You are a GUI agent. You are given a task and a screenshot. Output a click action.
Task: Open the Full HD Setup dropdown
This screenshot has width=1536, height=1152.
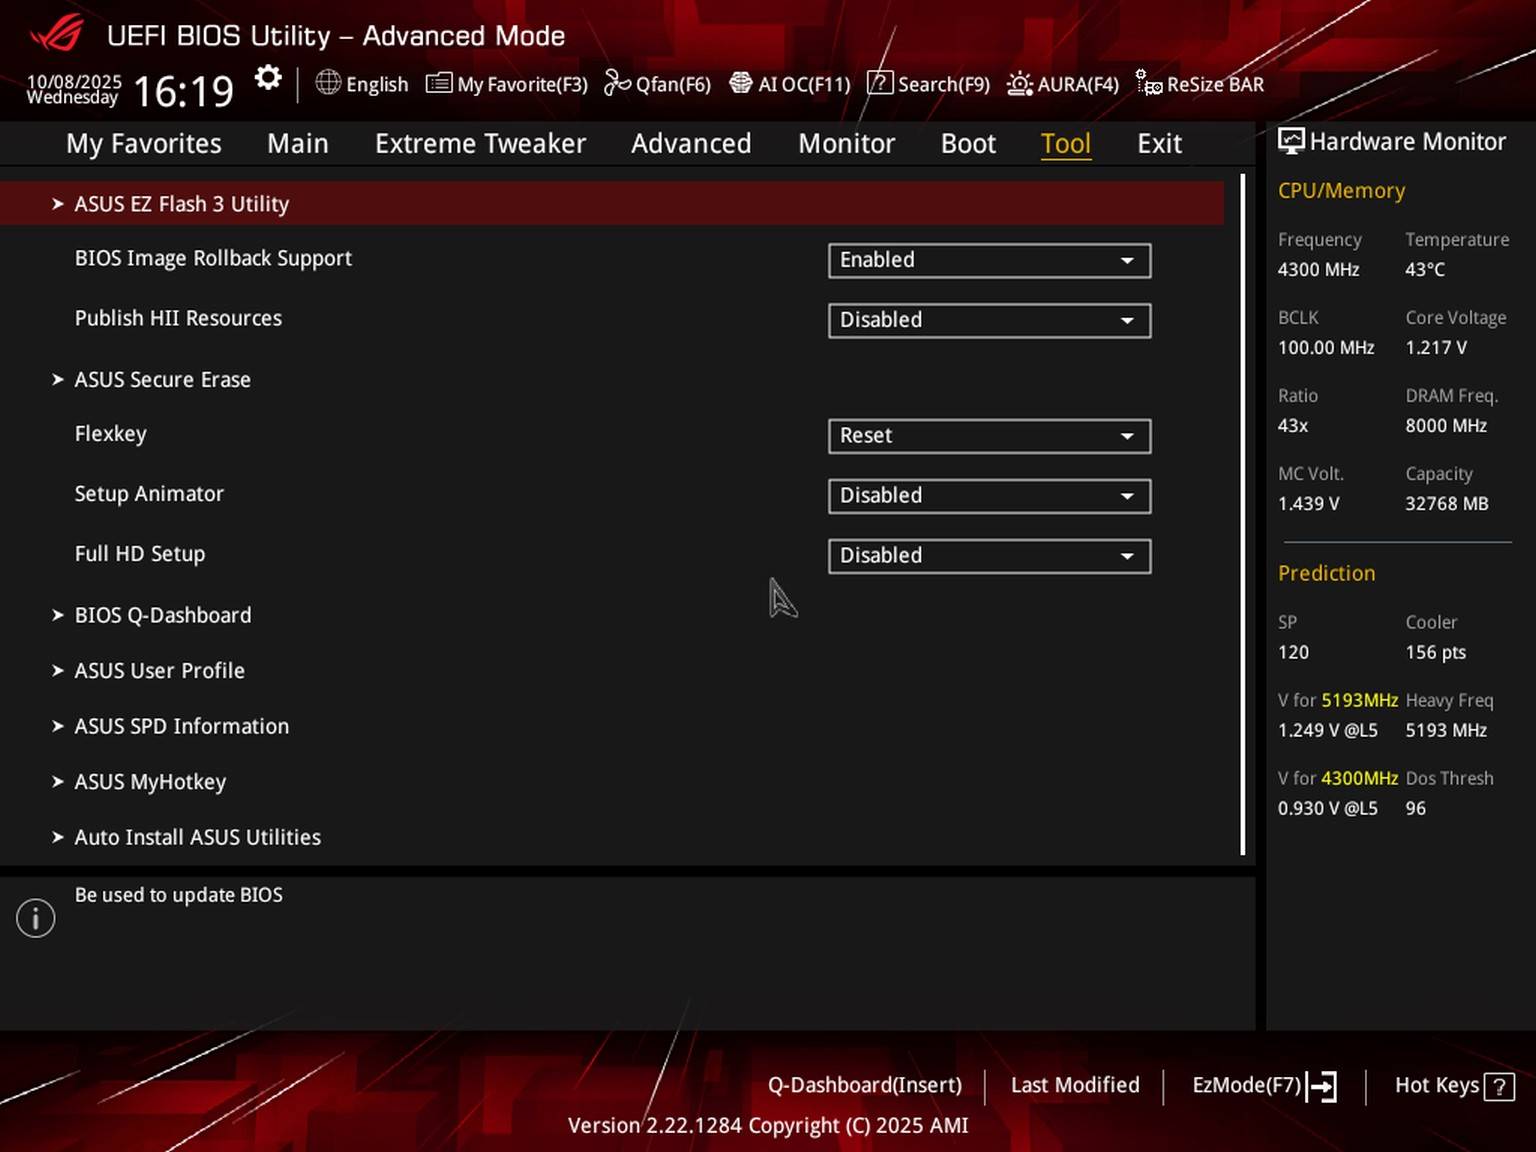coord(989,556)
